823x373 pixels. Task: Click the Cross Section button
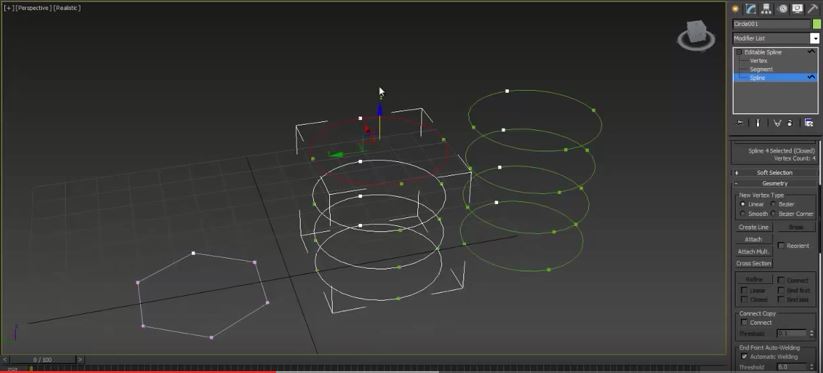point(754,263)
